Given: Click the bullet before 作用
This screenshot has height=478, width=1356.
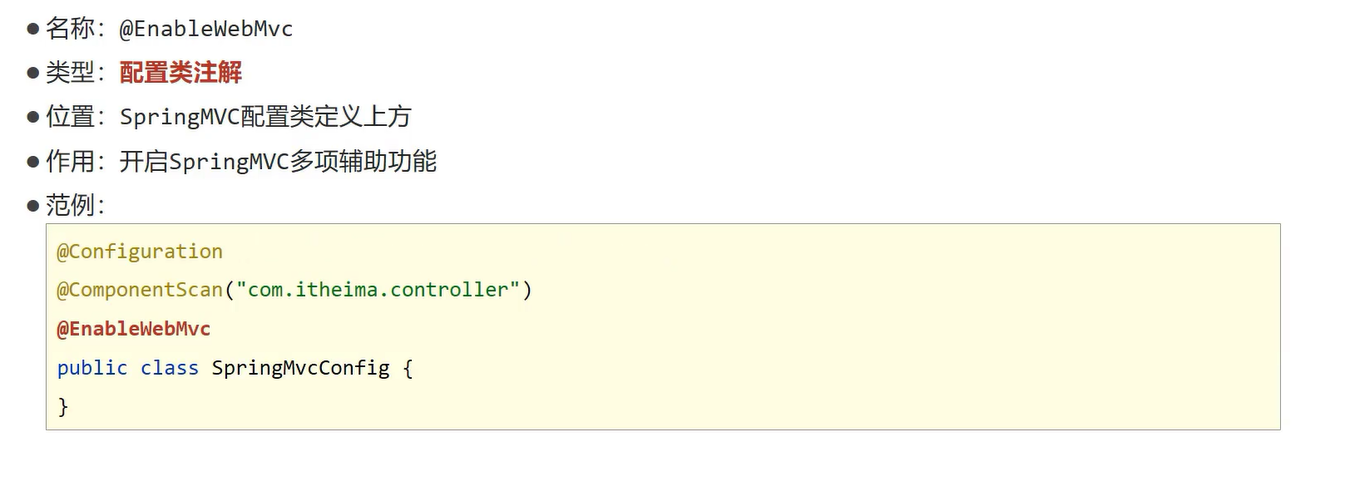Looking at the screenshot, I should click(x=33, y=161).
